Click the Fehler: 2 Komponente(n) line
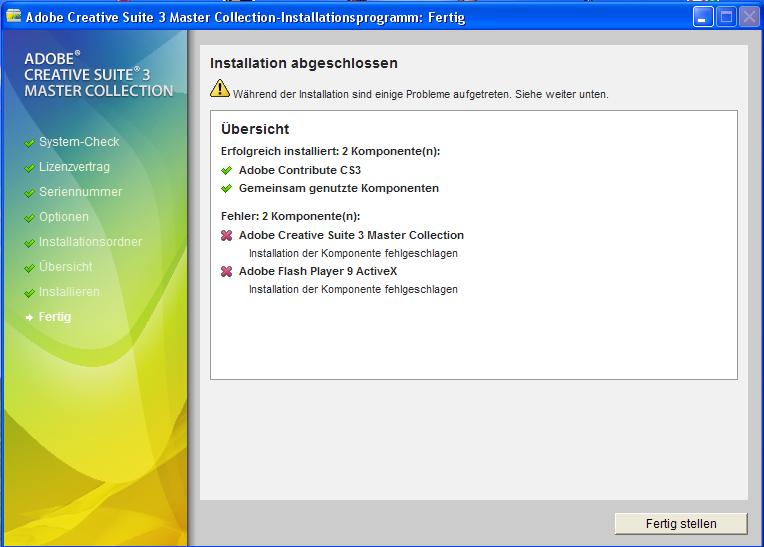Image resolution: width=764 pixels, height=547 pixels. (290, 216)
